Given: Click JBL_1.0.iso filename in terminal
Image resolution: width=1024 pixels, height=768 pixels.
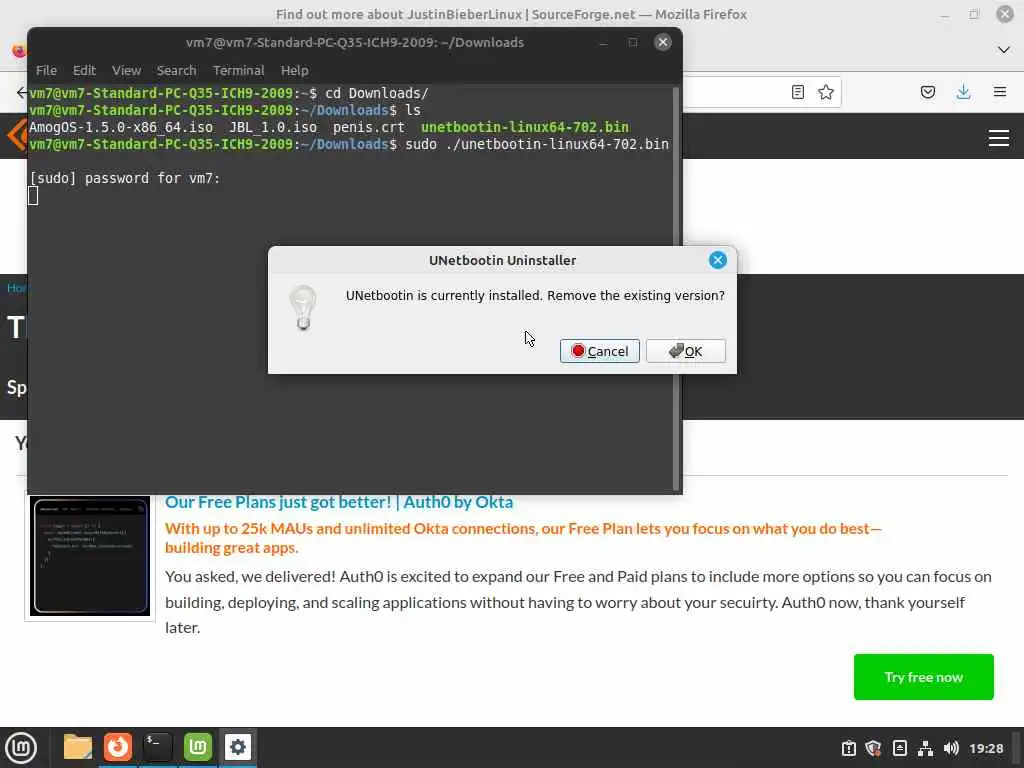Looking at the screenshot, I should coord(273,127).
